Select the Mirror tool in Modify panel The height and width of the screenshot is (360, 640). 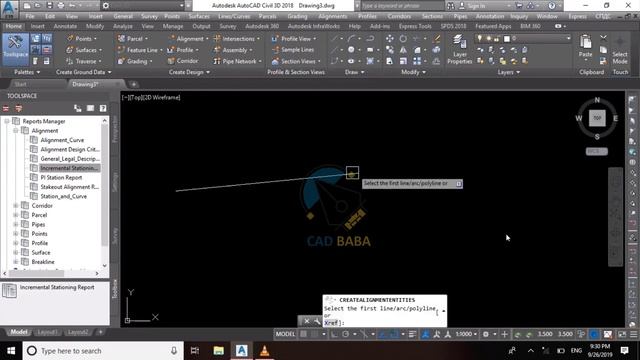403,50
